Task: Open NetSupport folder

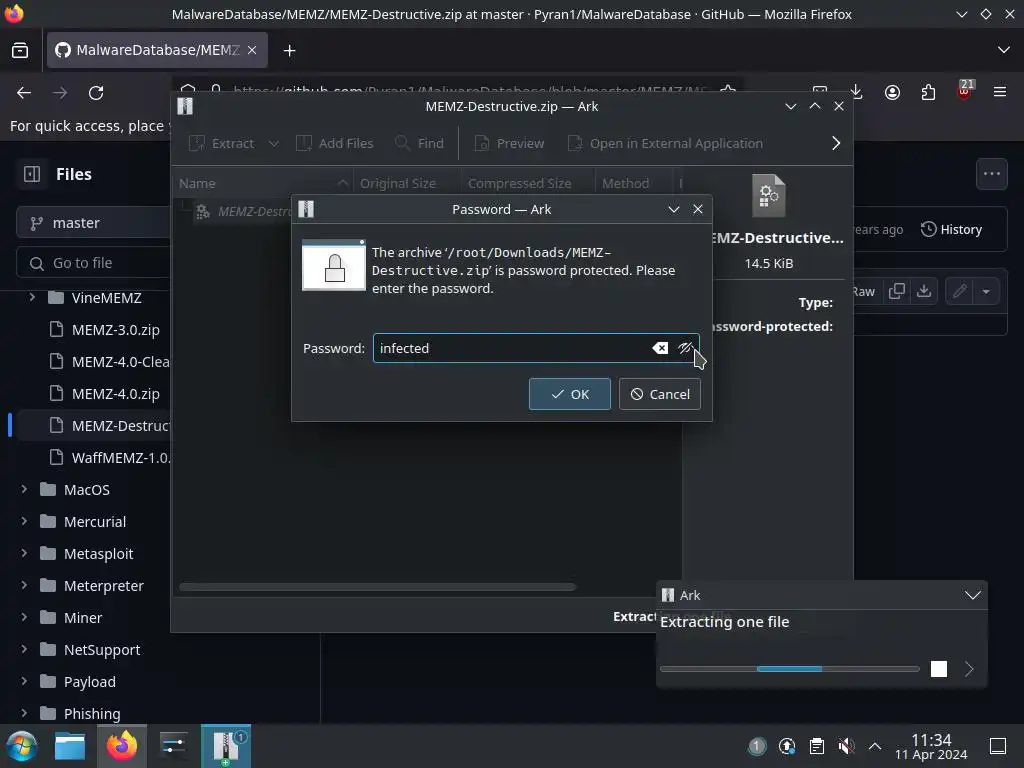Action: click(x=101, y=650)
